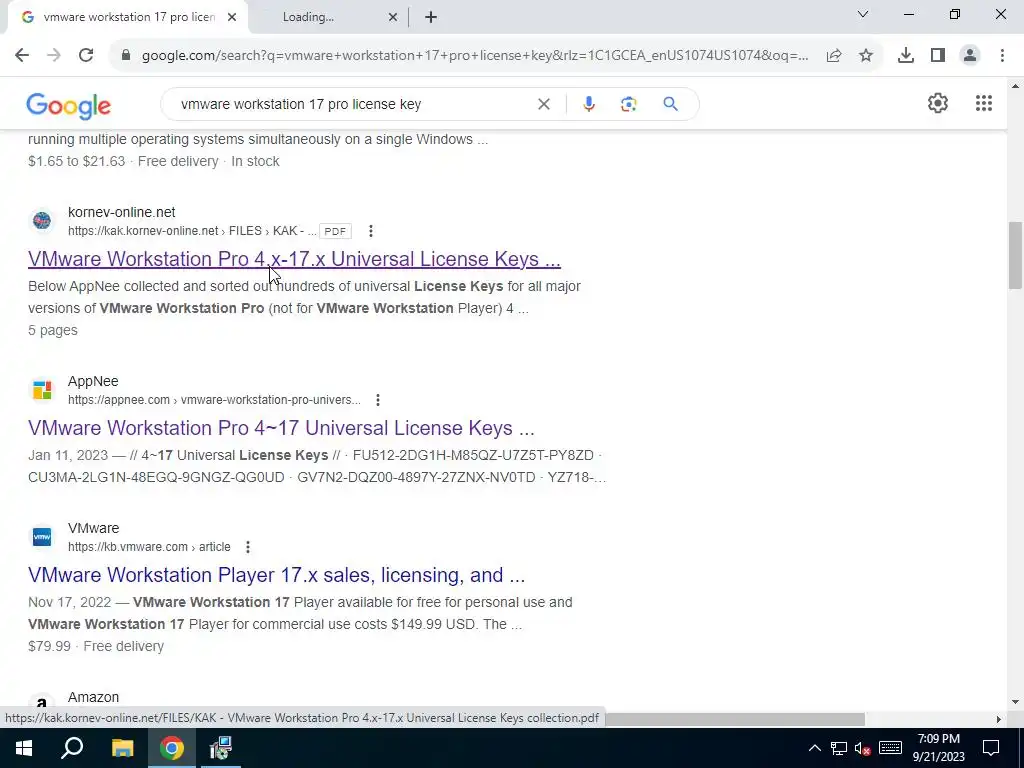1024x768 pixels.
Task: Open the network tray icon
Action: [839, 748]
